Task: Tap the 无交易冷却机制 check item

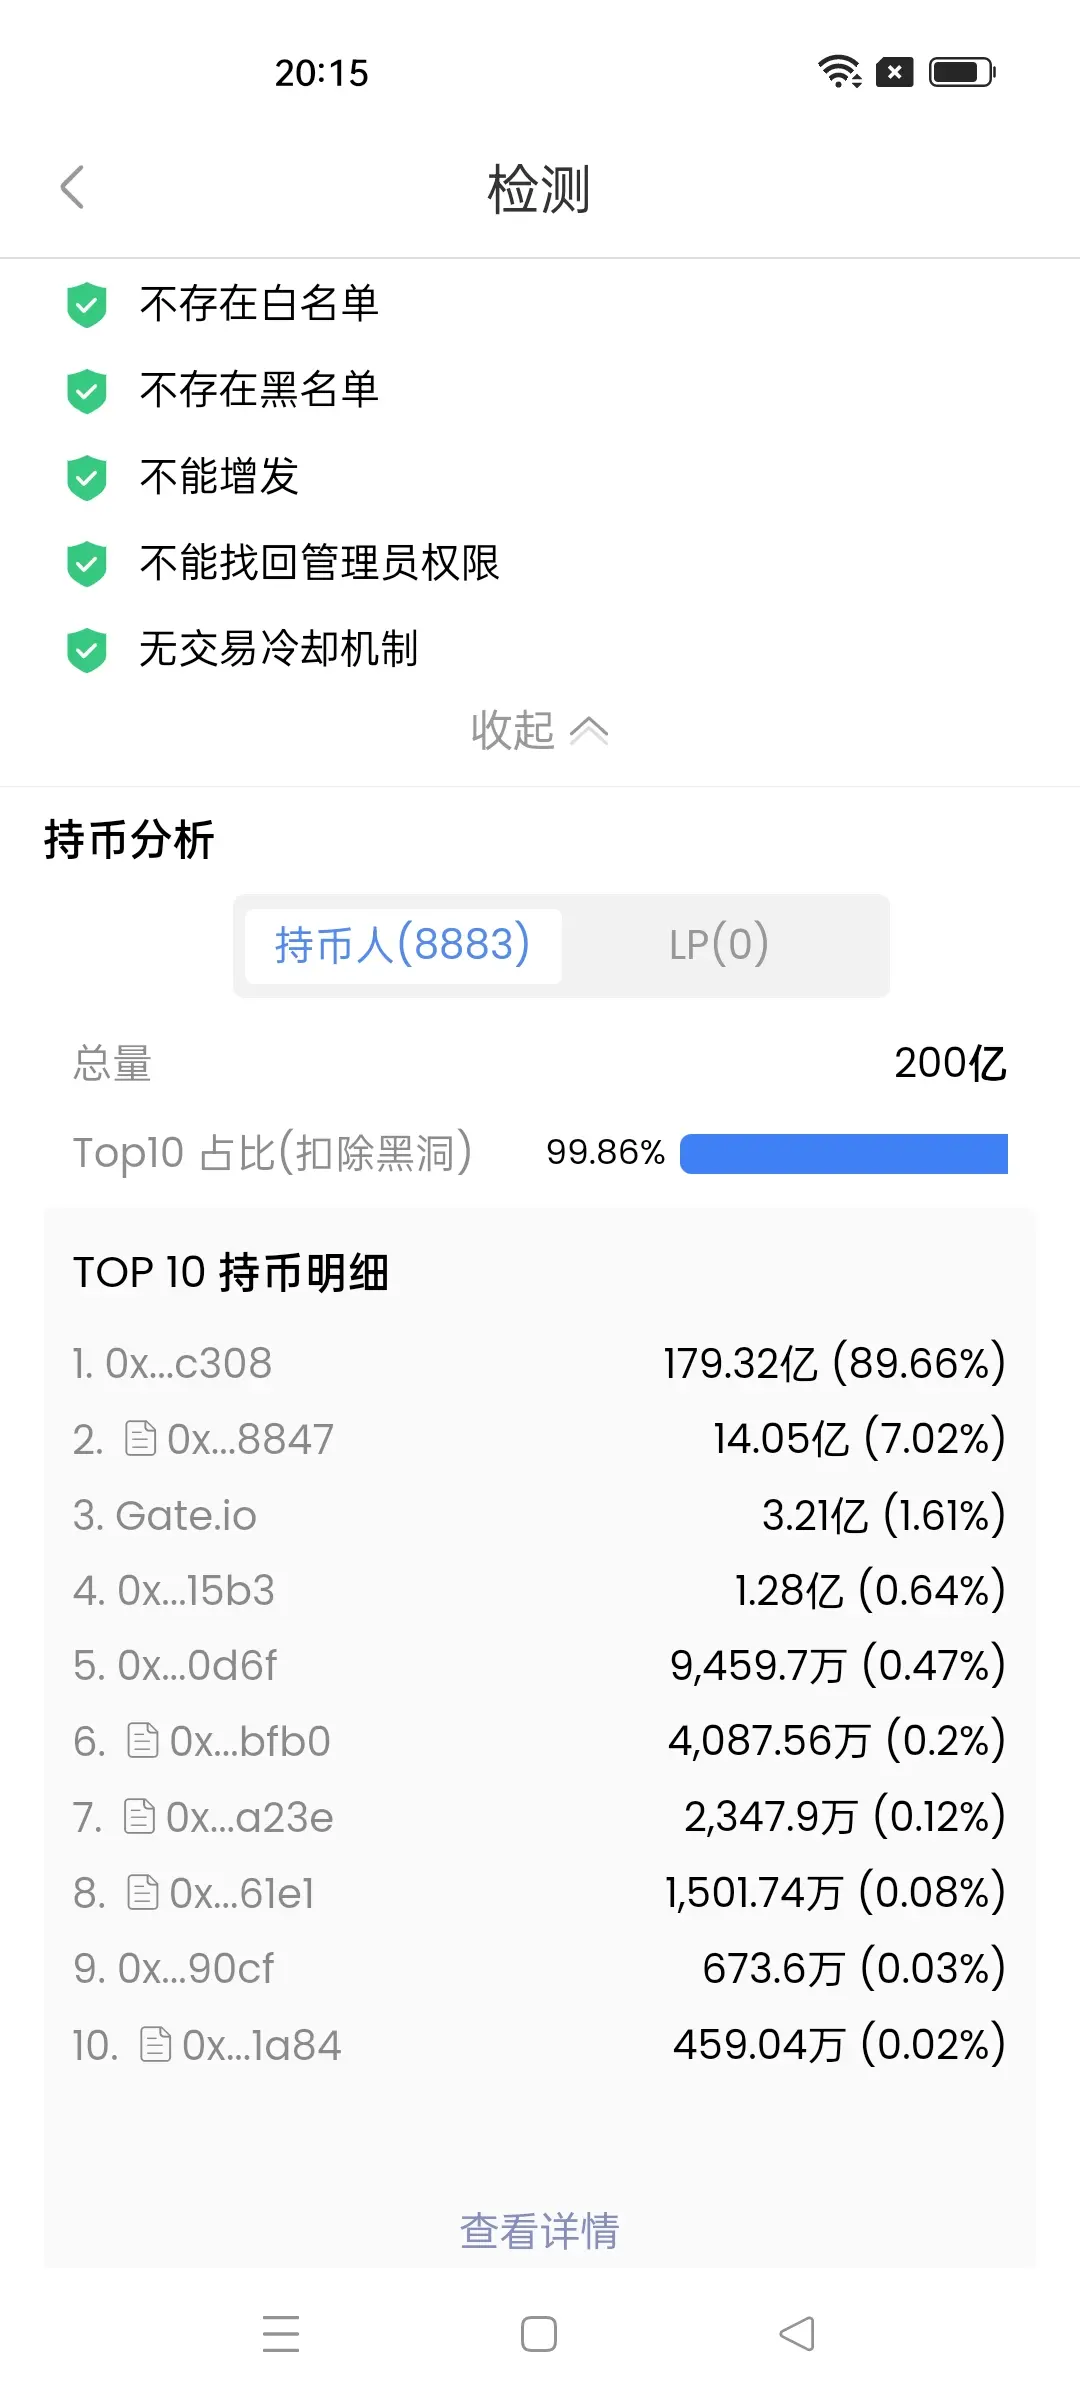Action: click(x=279, y=649)
